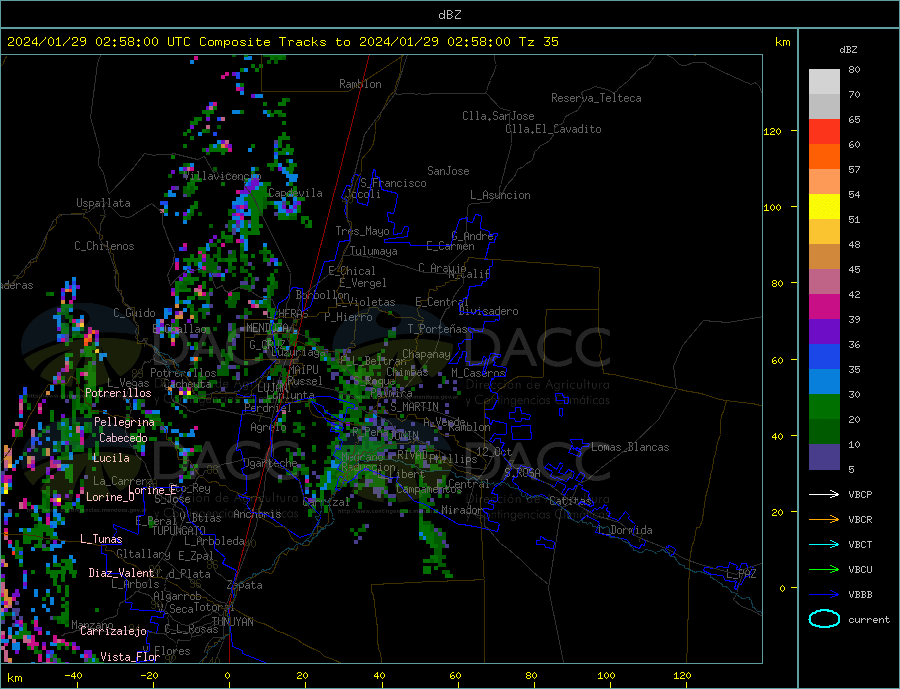Select the red 60 dBZ color swatch
This screenshot has height=689, width=900.
824,132
